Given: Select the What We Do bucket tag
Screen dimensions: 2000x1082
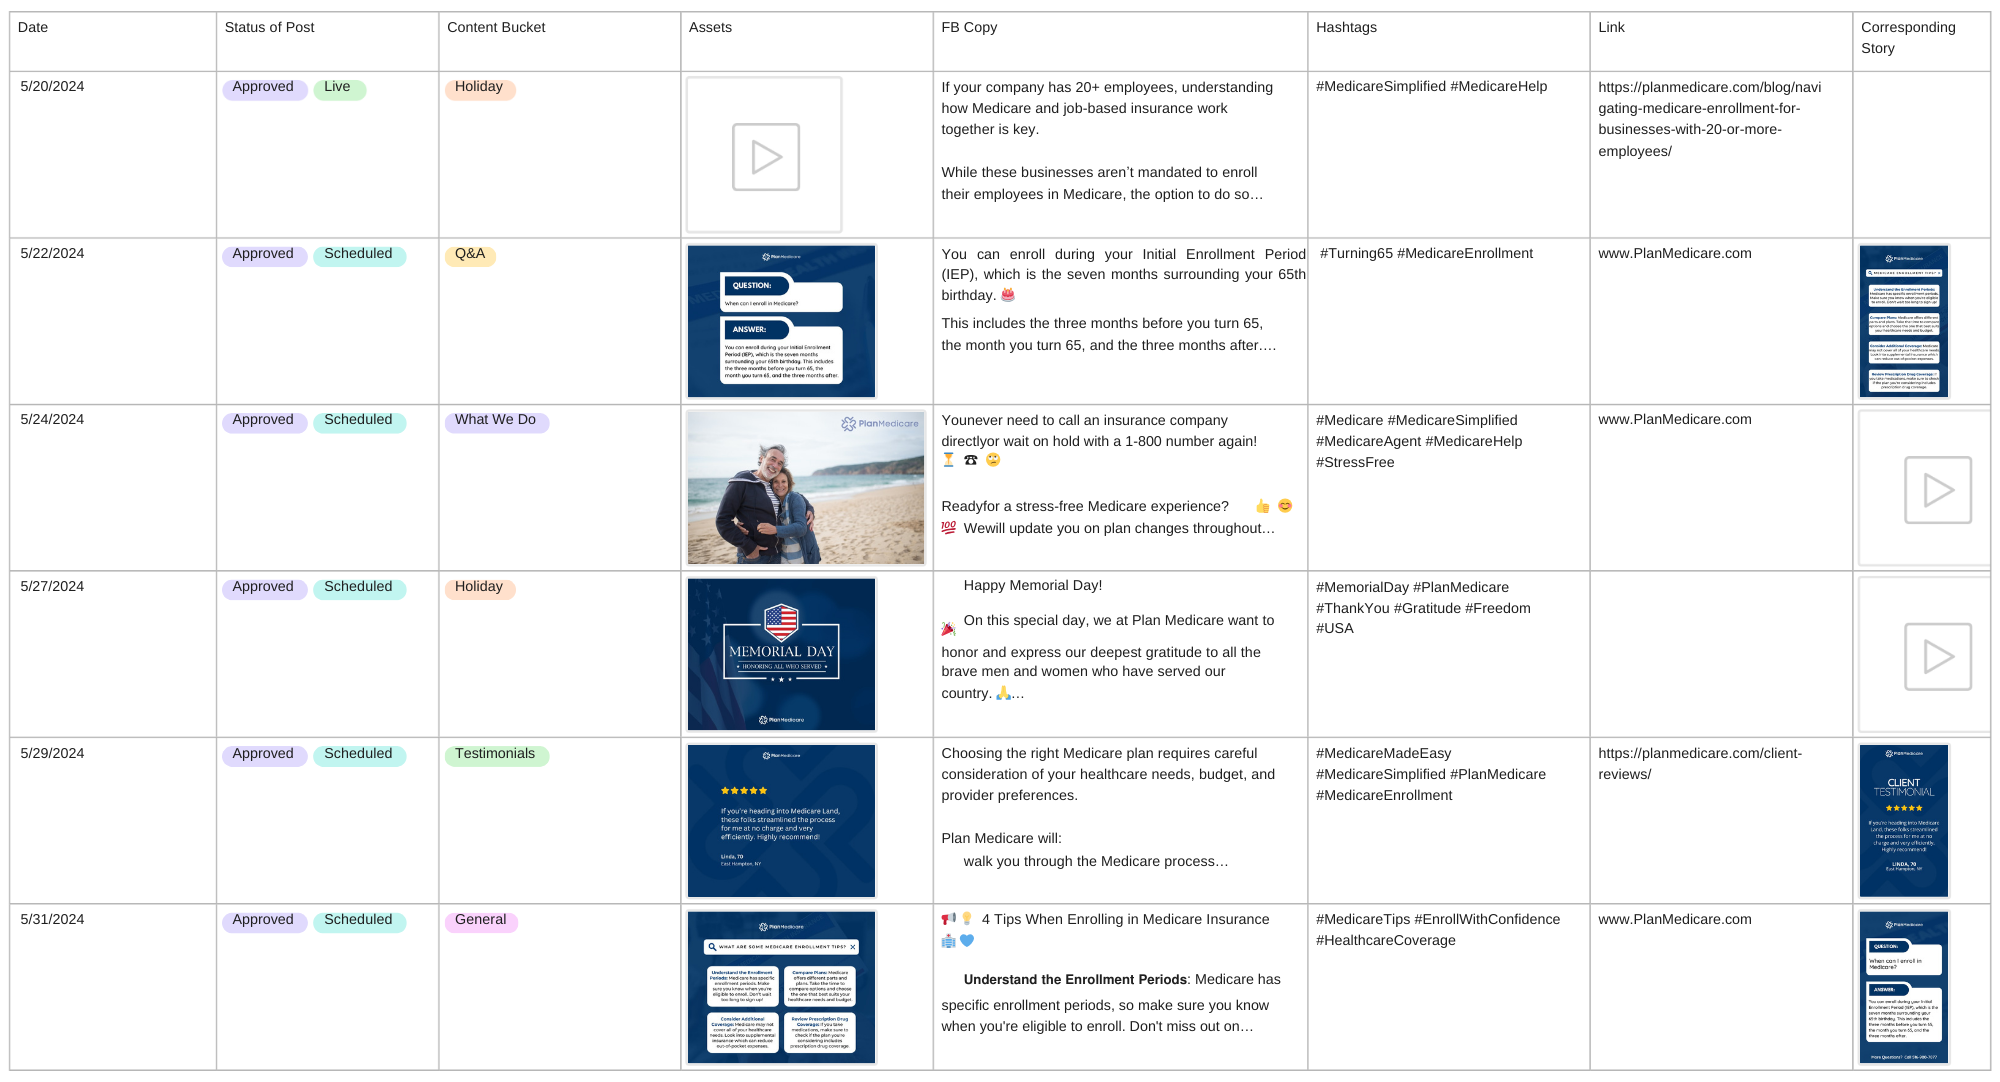Looking at the screenshot, I should pos(496,421).
